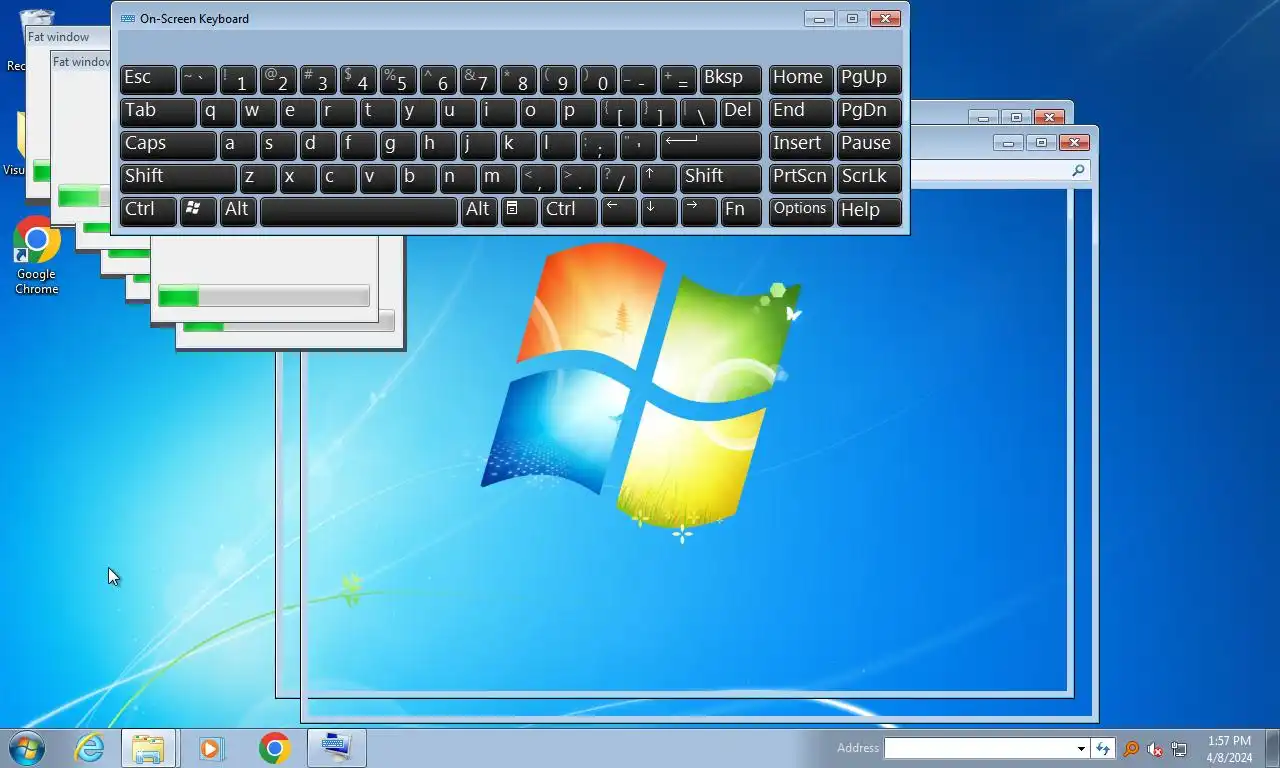Click the Home key
This screenshot has height=768, width=1280.
tap(801, 78)
